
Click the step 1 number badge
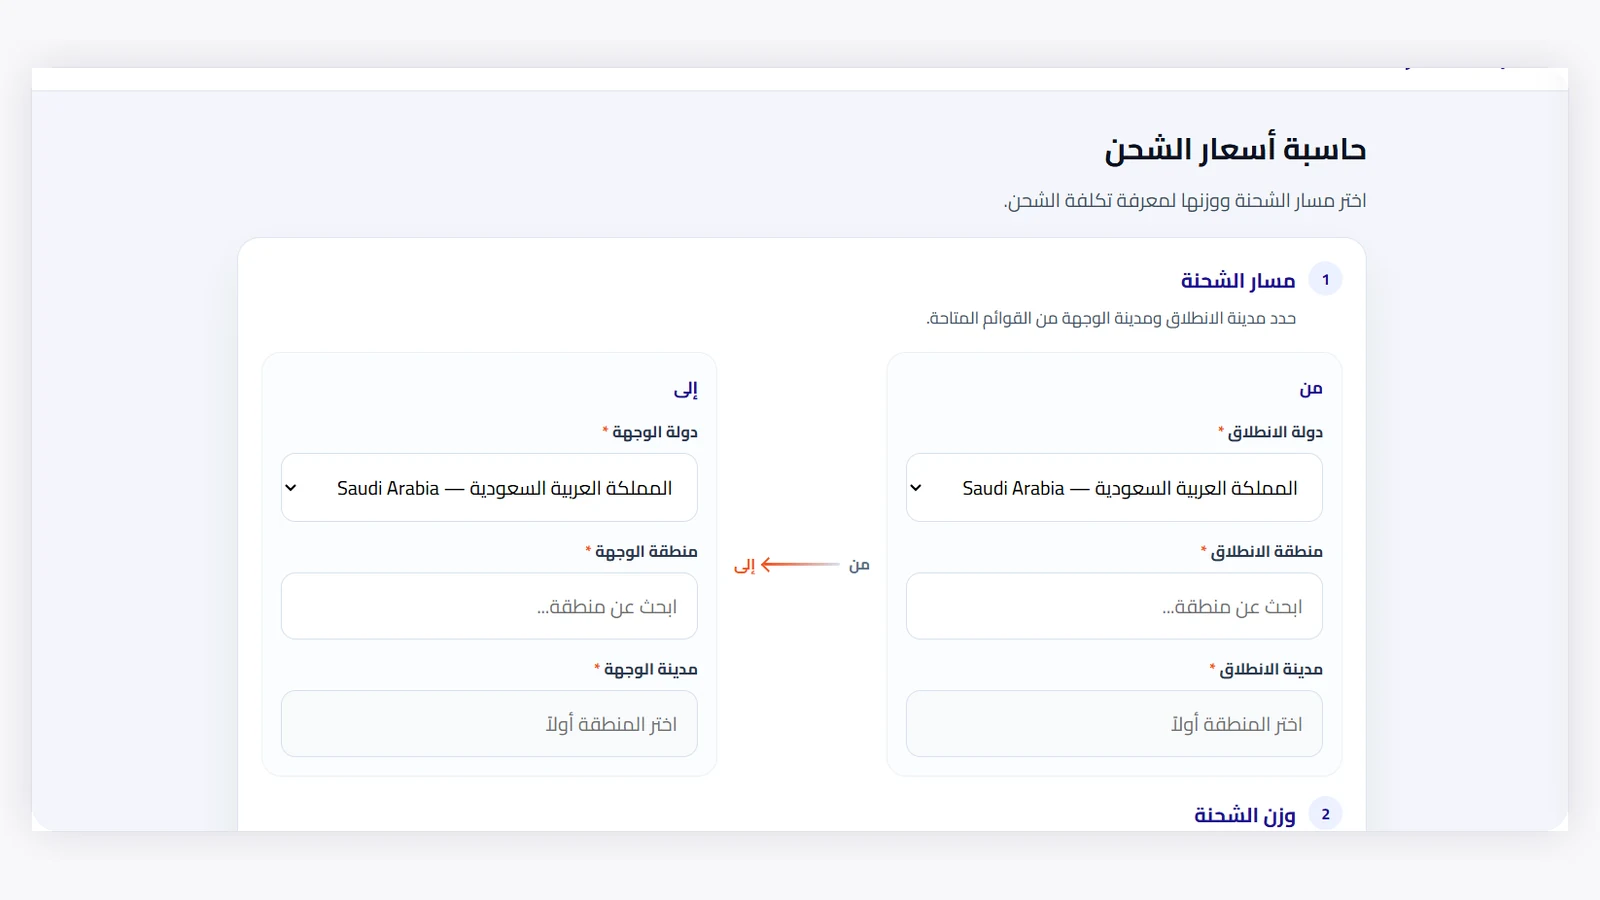(x=1325, y=280)
